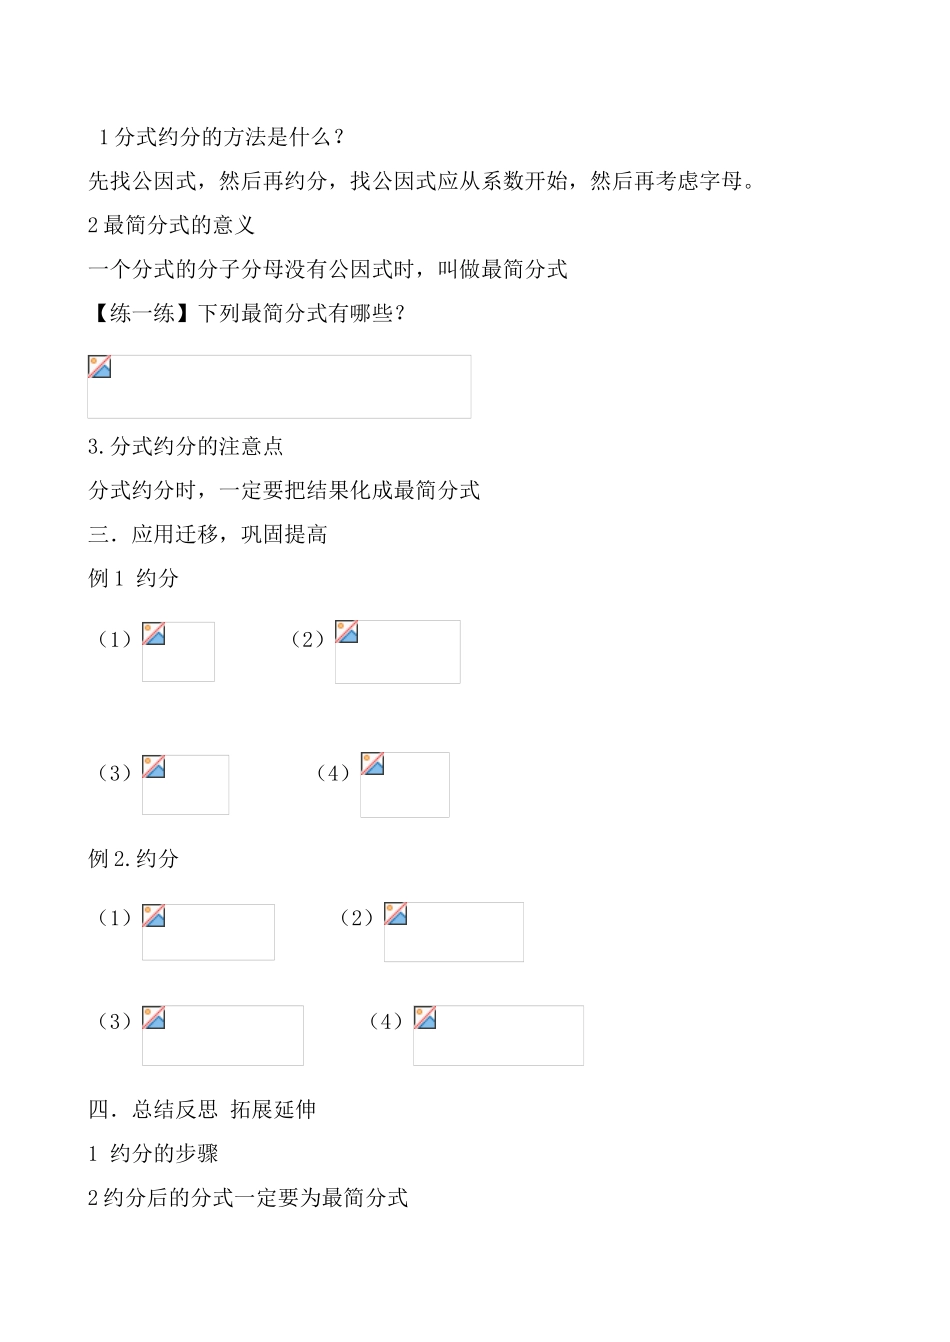Click the sentence starting with 先找公因式

421,181
